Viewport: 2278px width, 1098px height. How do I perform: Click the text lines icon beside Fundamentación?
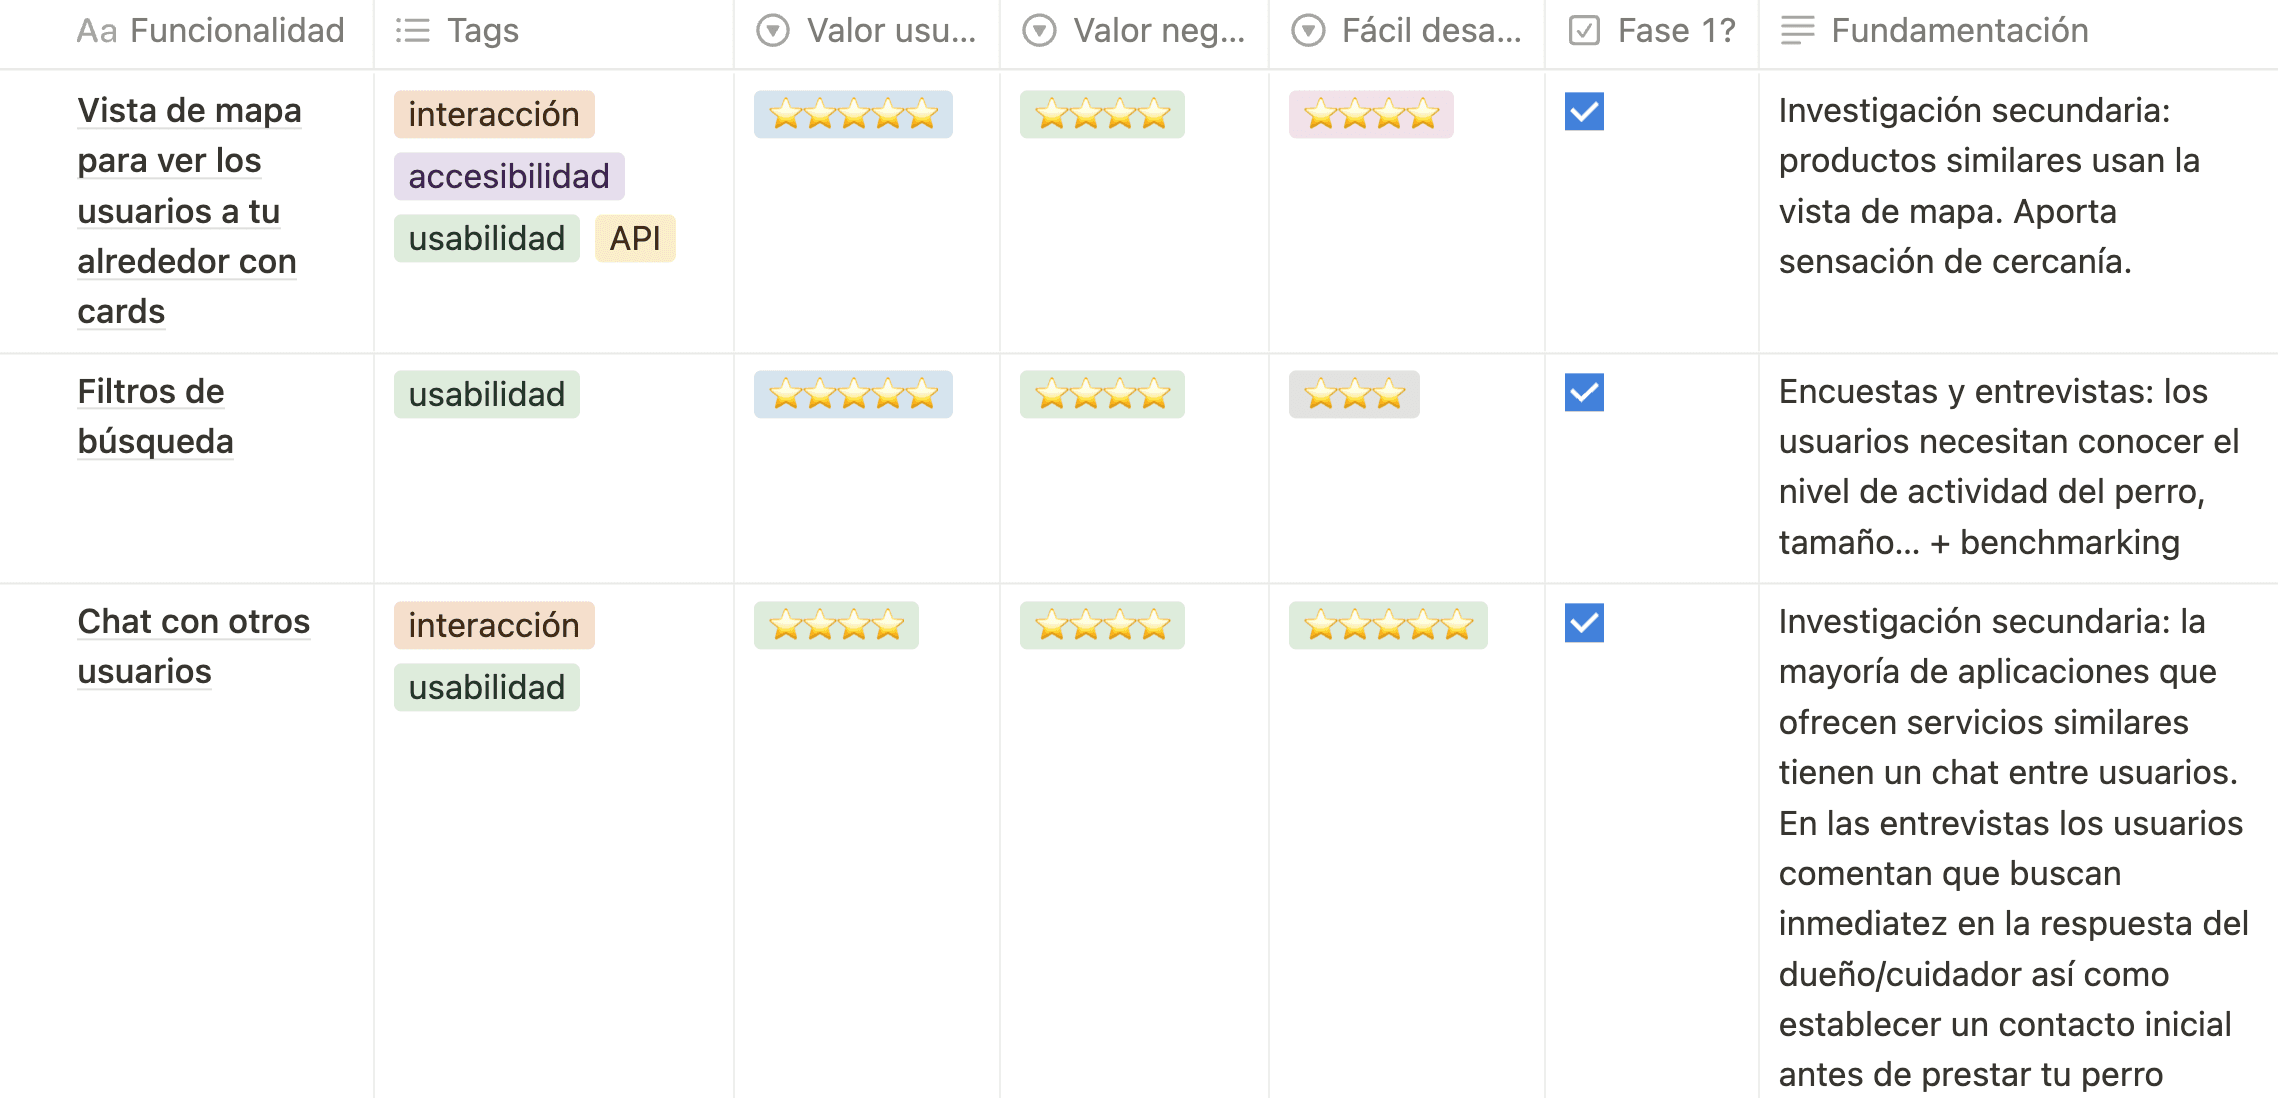pos(1797,31)
